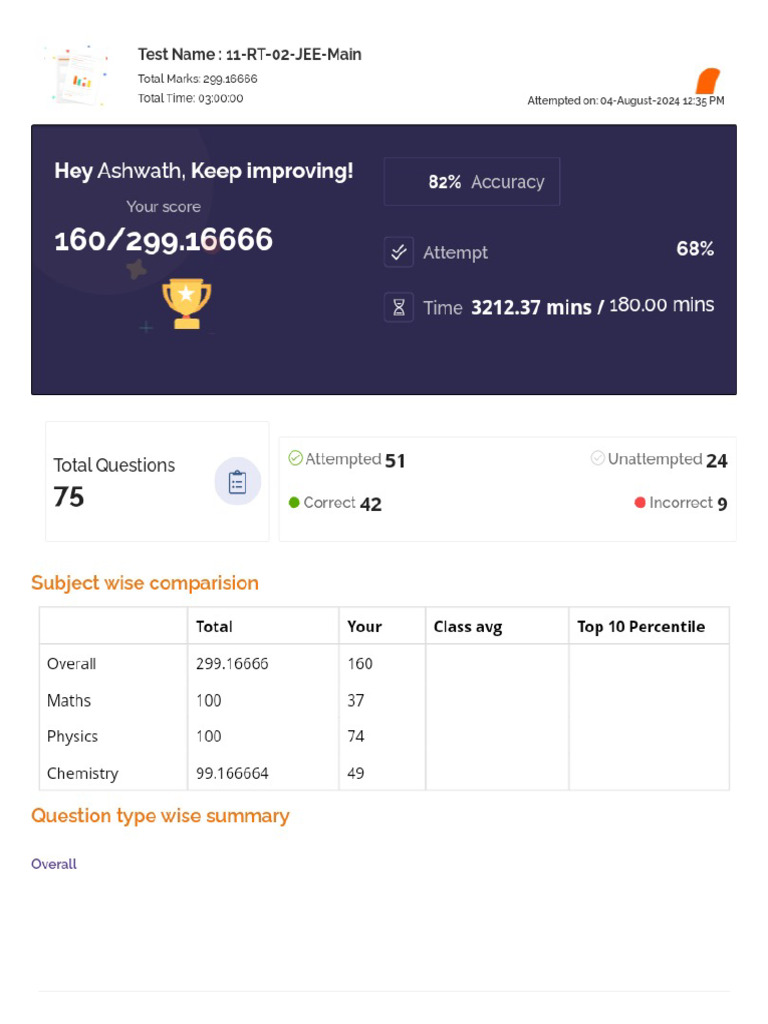
Task: Open the Overall summary link
Action: (54, 864)
